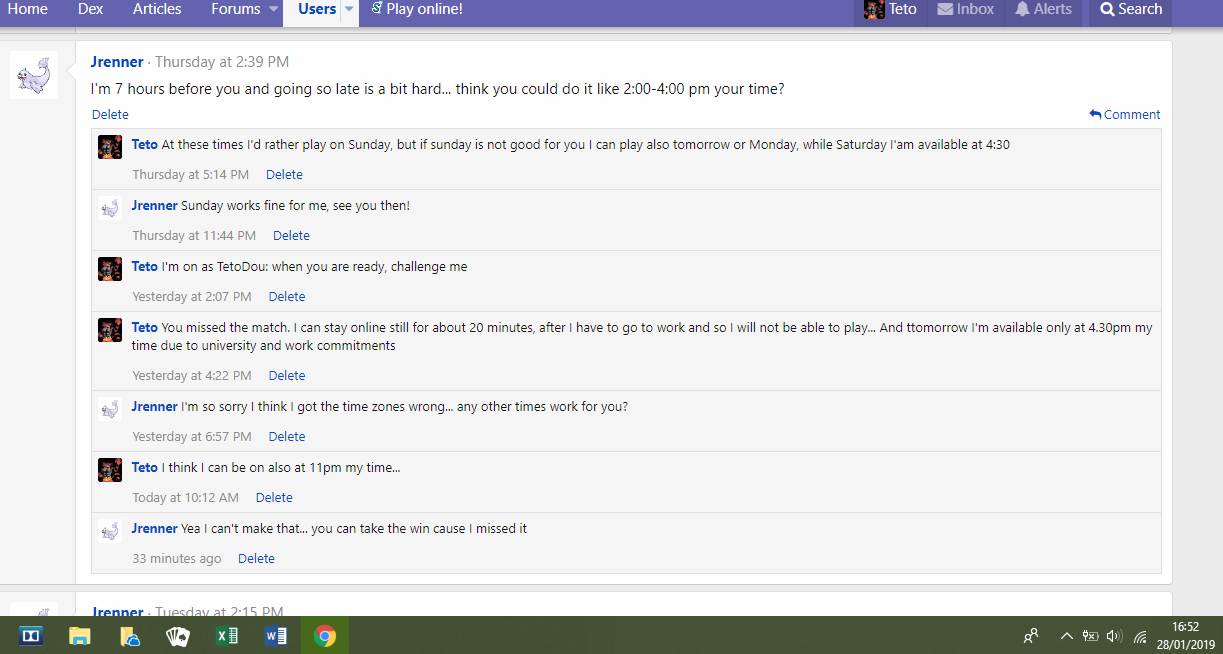Click the 'Today at 10:12 AM' timestamp text
The image size is (1223, 654).
[186, 497]
